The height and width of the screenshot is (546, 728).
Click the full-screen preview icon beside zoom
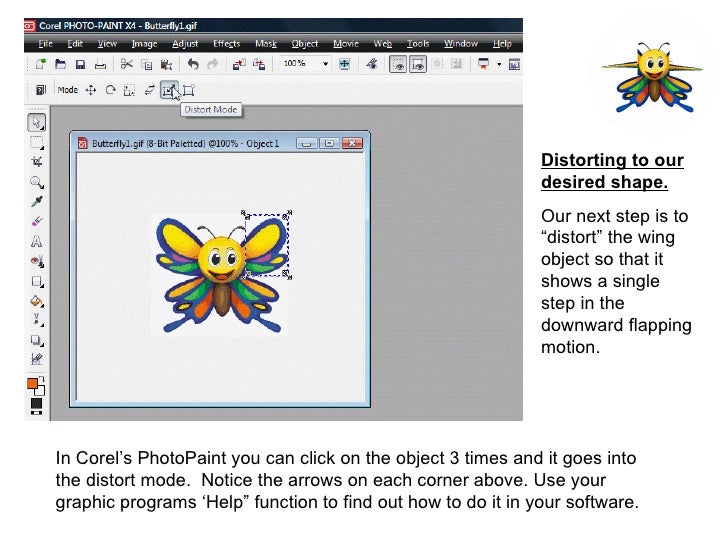344,64
